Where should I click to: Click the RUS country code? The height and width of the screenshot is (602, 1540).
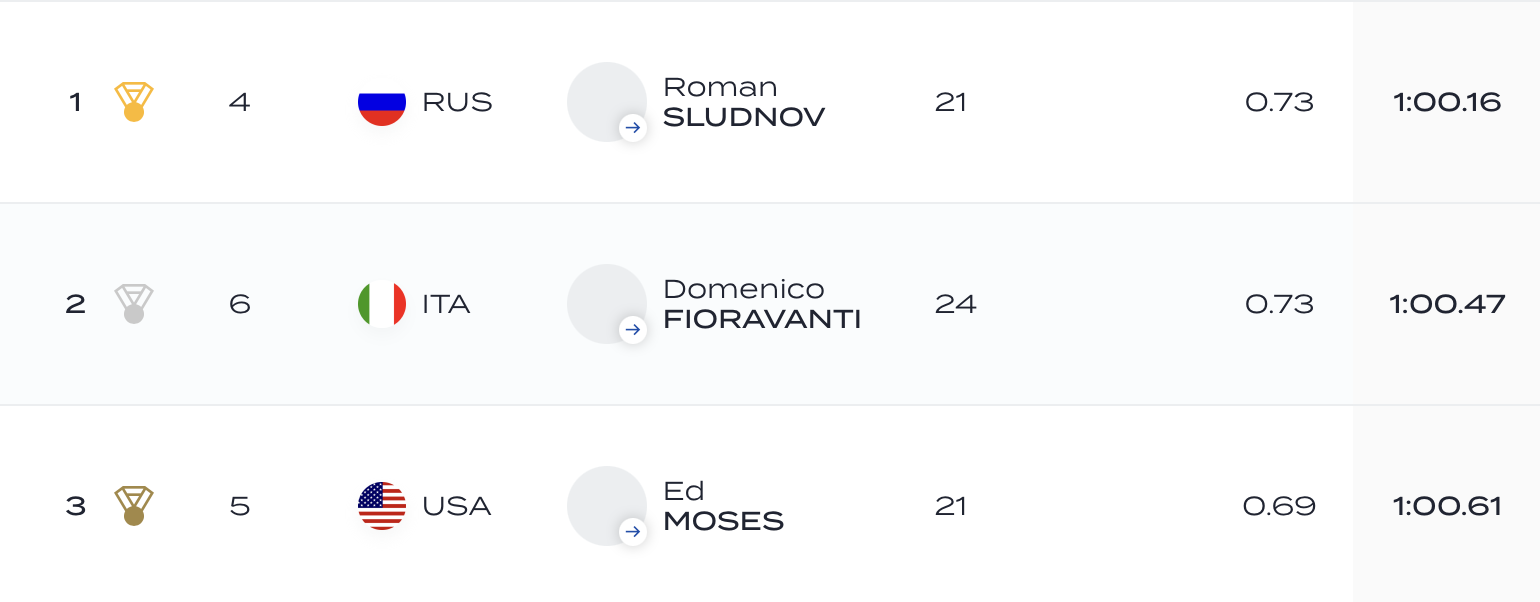click(457, 103)
